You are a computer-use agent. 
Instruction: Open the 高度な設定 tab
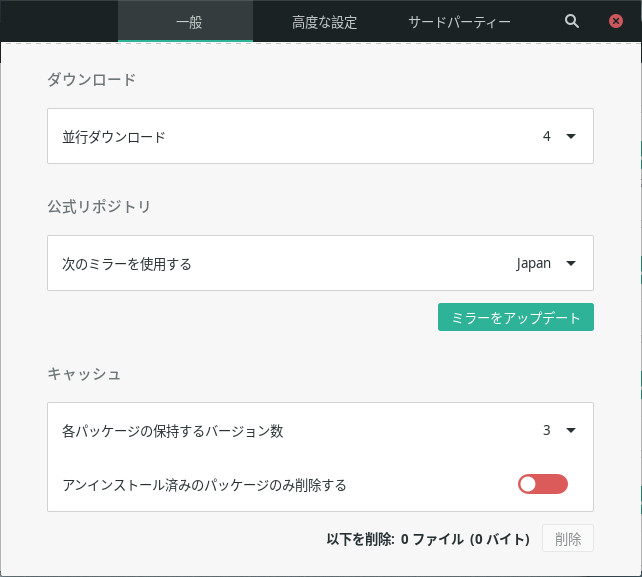pyautogui.click(x=324, y=22)
